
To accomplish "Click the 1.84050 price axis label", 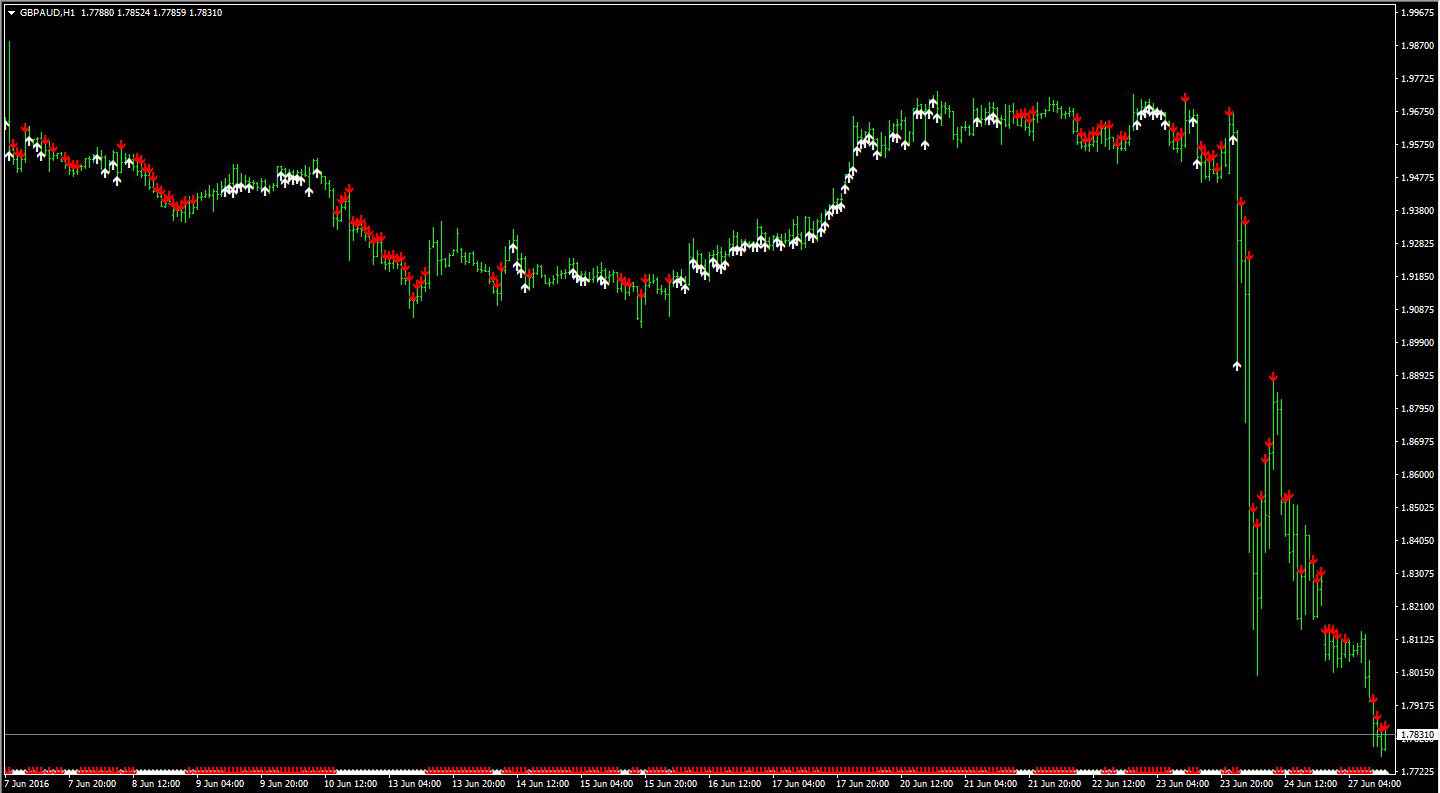I will (x=1418, y=541).
